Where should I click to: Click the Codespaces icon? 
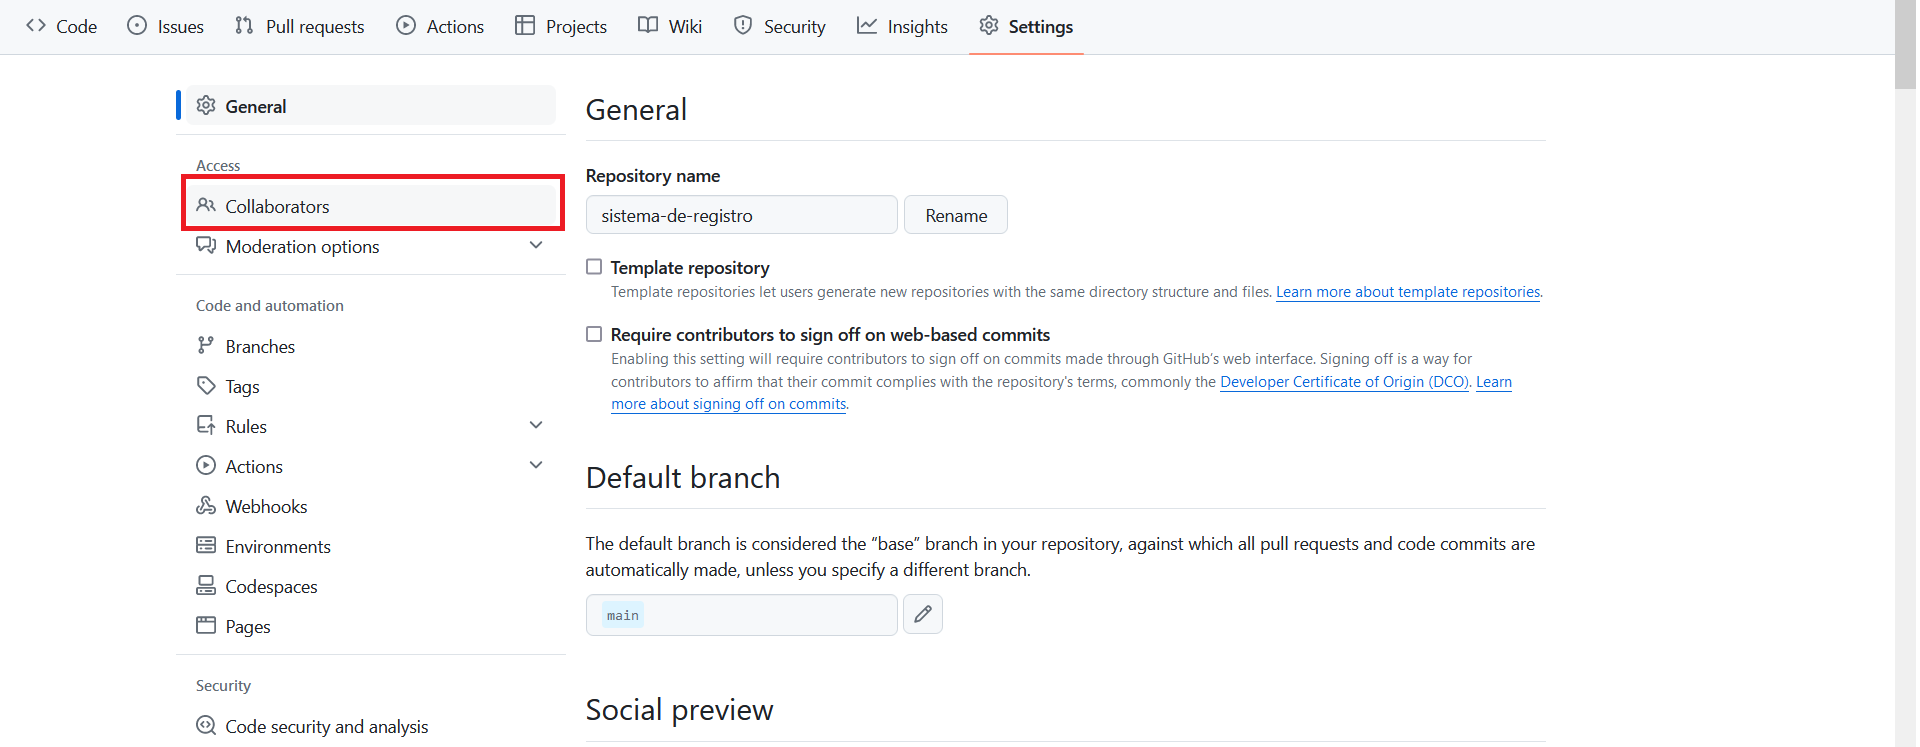pyautogui.click(x=206, y=586)
